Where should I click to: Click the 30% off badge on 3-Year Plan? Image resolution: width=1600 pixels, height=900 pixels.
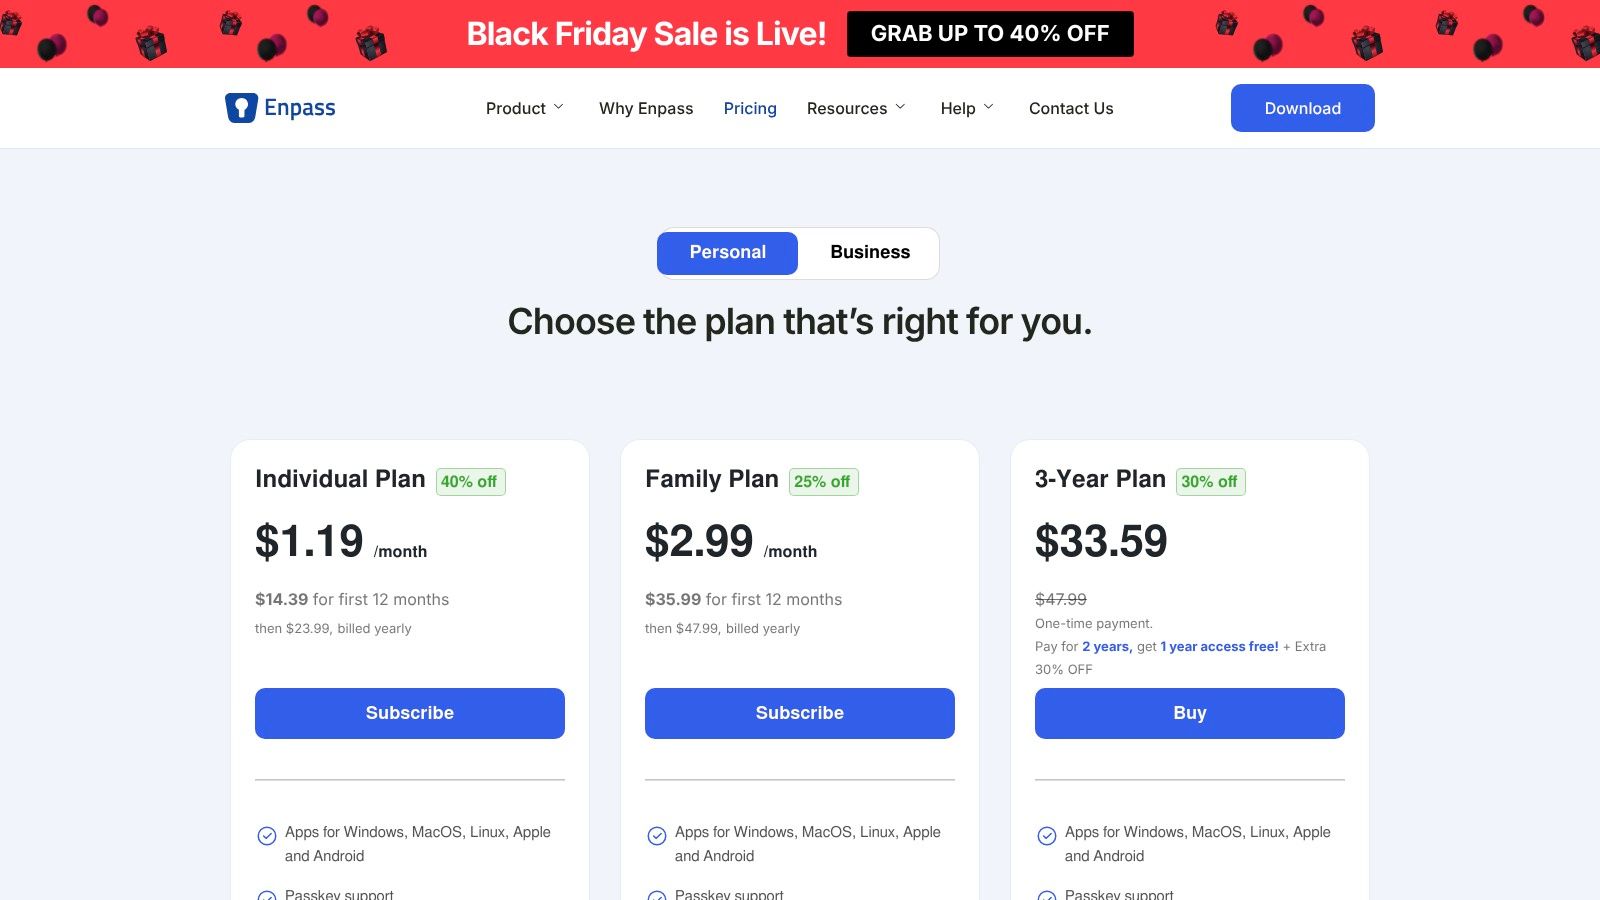[x=1210, y=482]
